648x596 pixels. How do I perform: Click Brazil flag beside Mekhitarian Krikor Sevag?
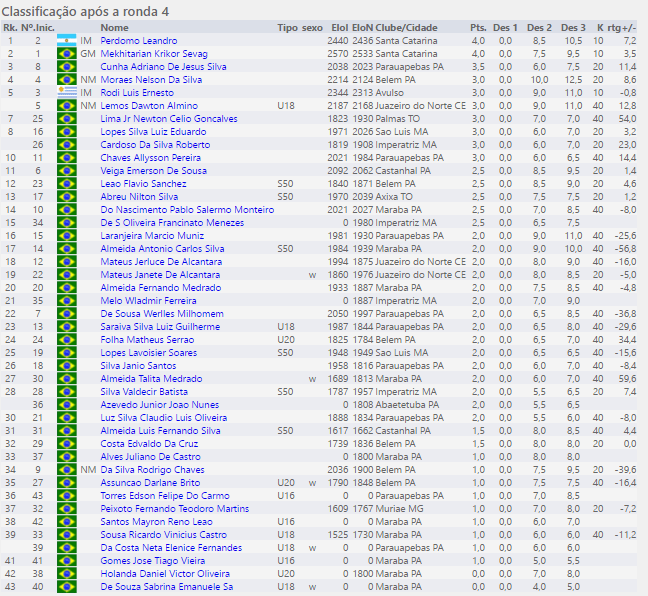coord(67,53)
